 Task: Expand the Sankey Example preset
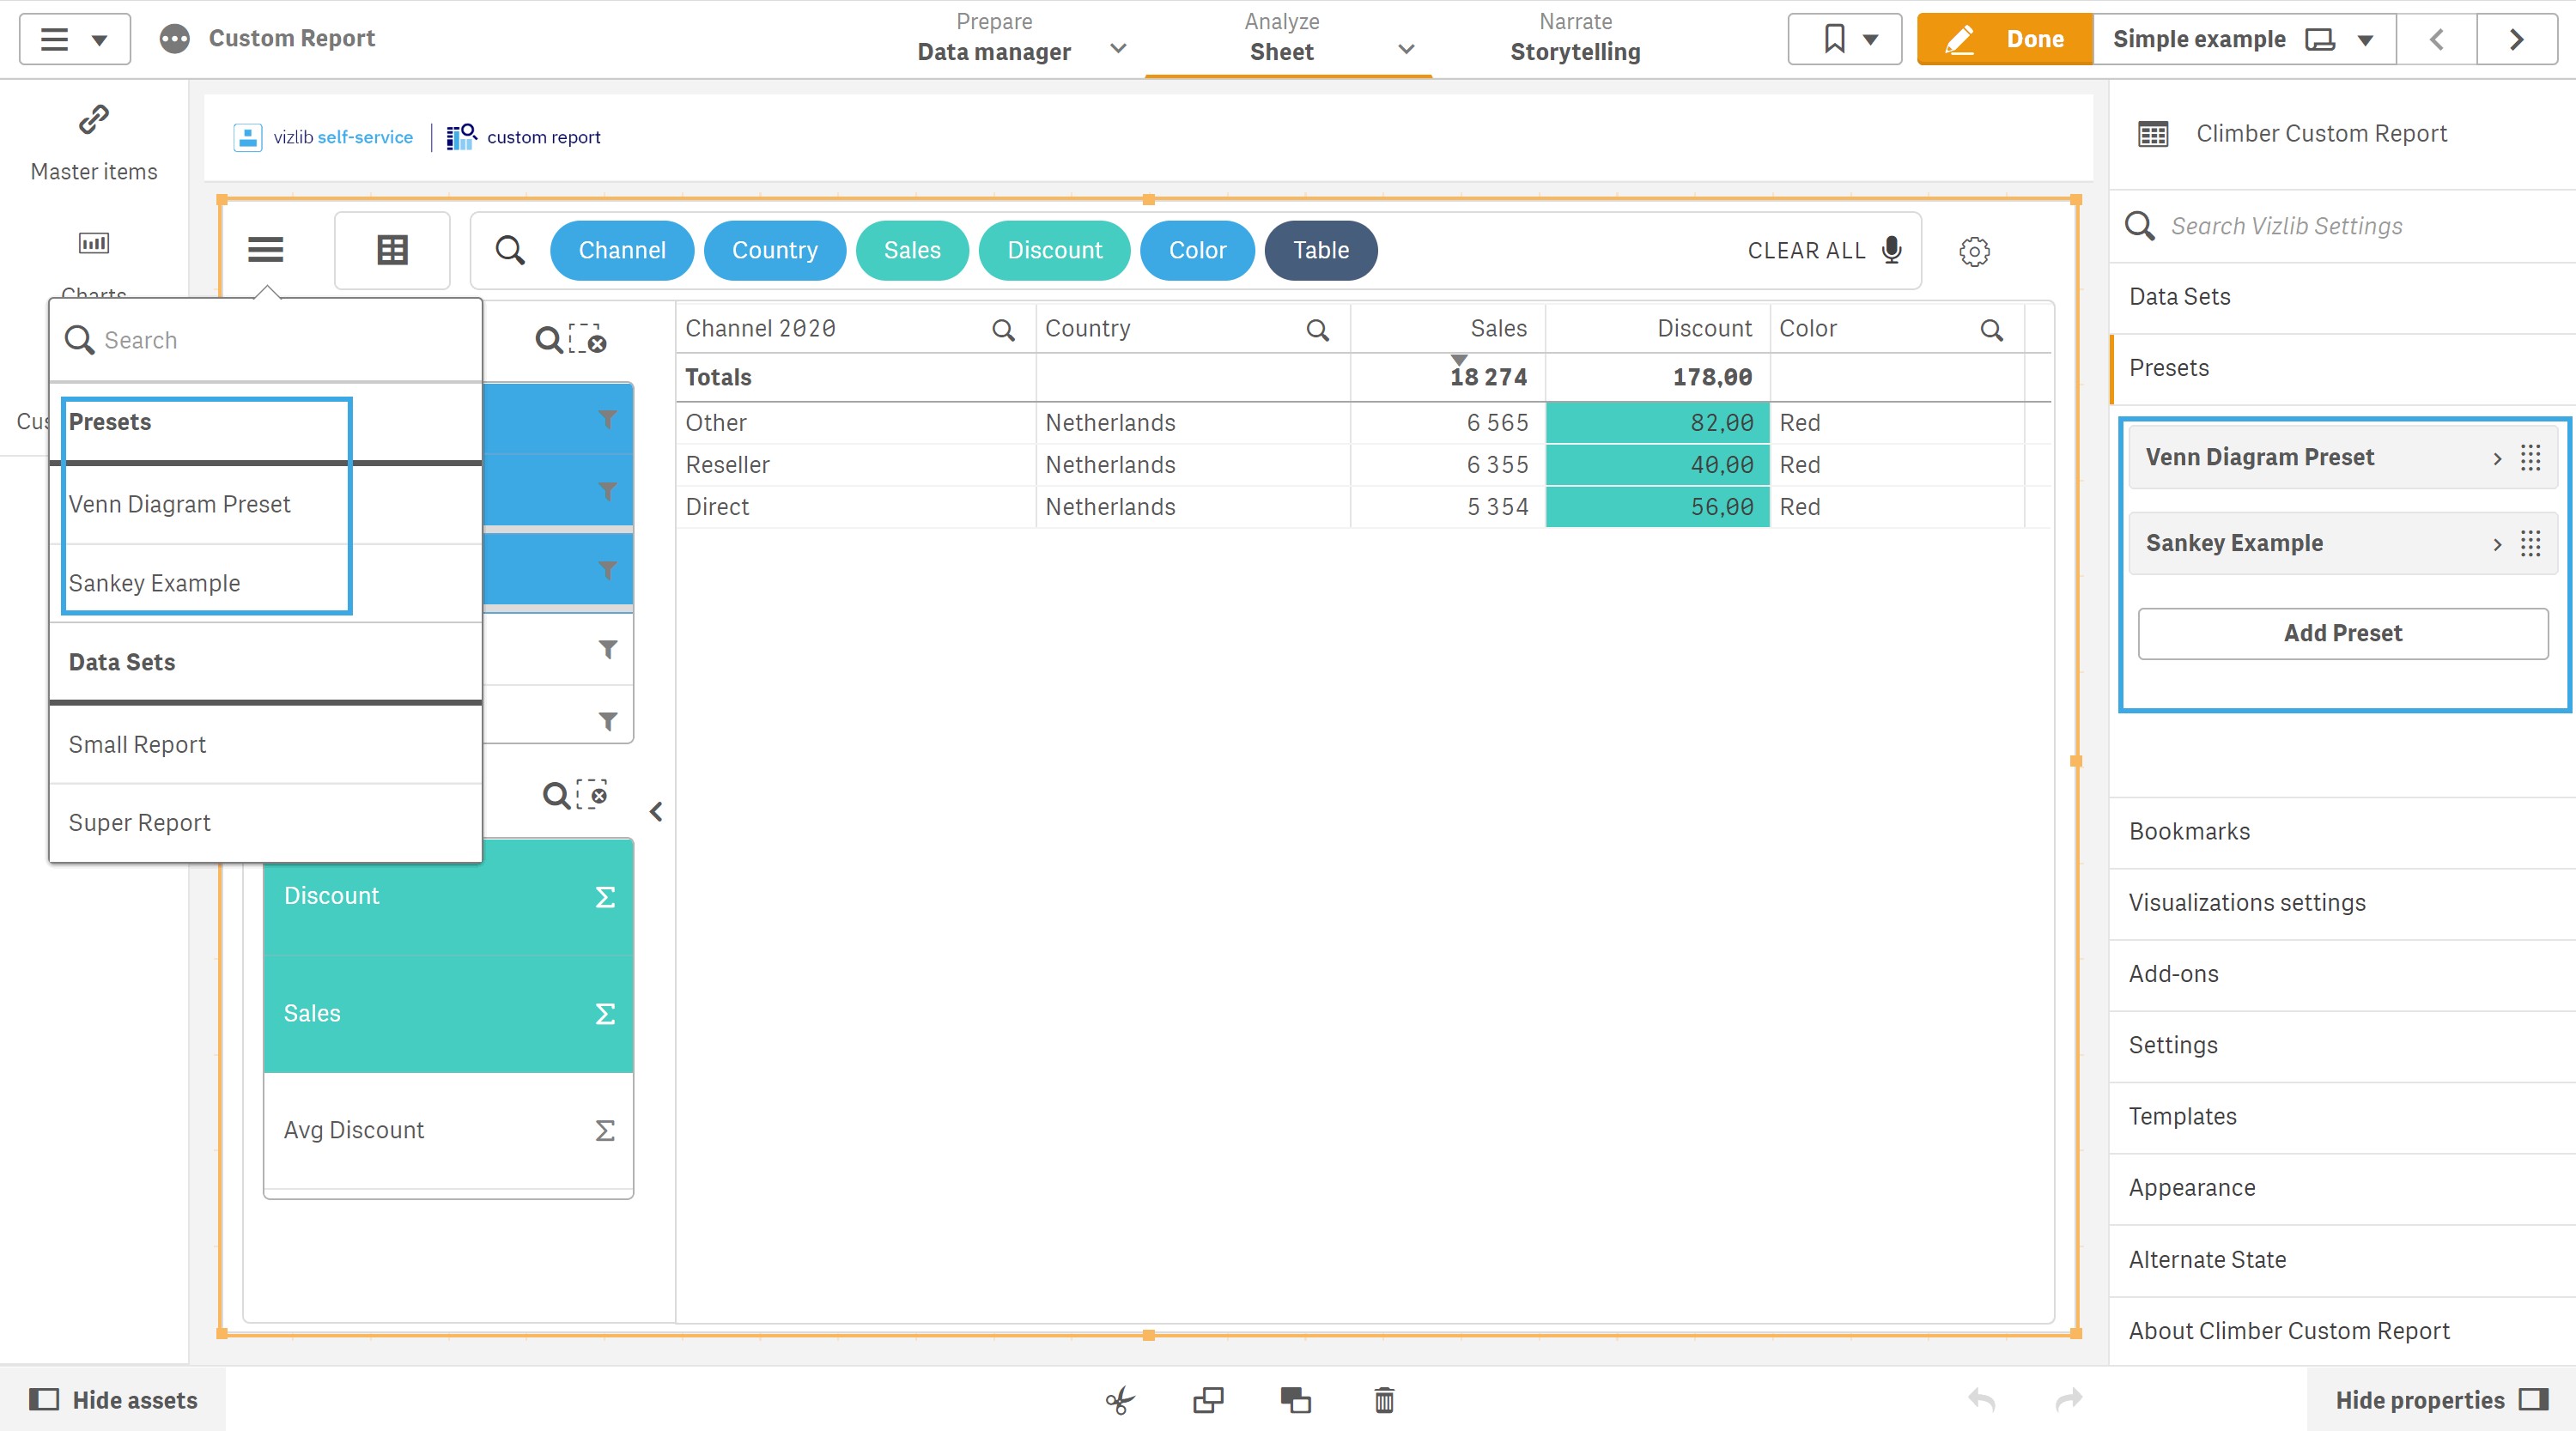pos(2497,544)
